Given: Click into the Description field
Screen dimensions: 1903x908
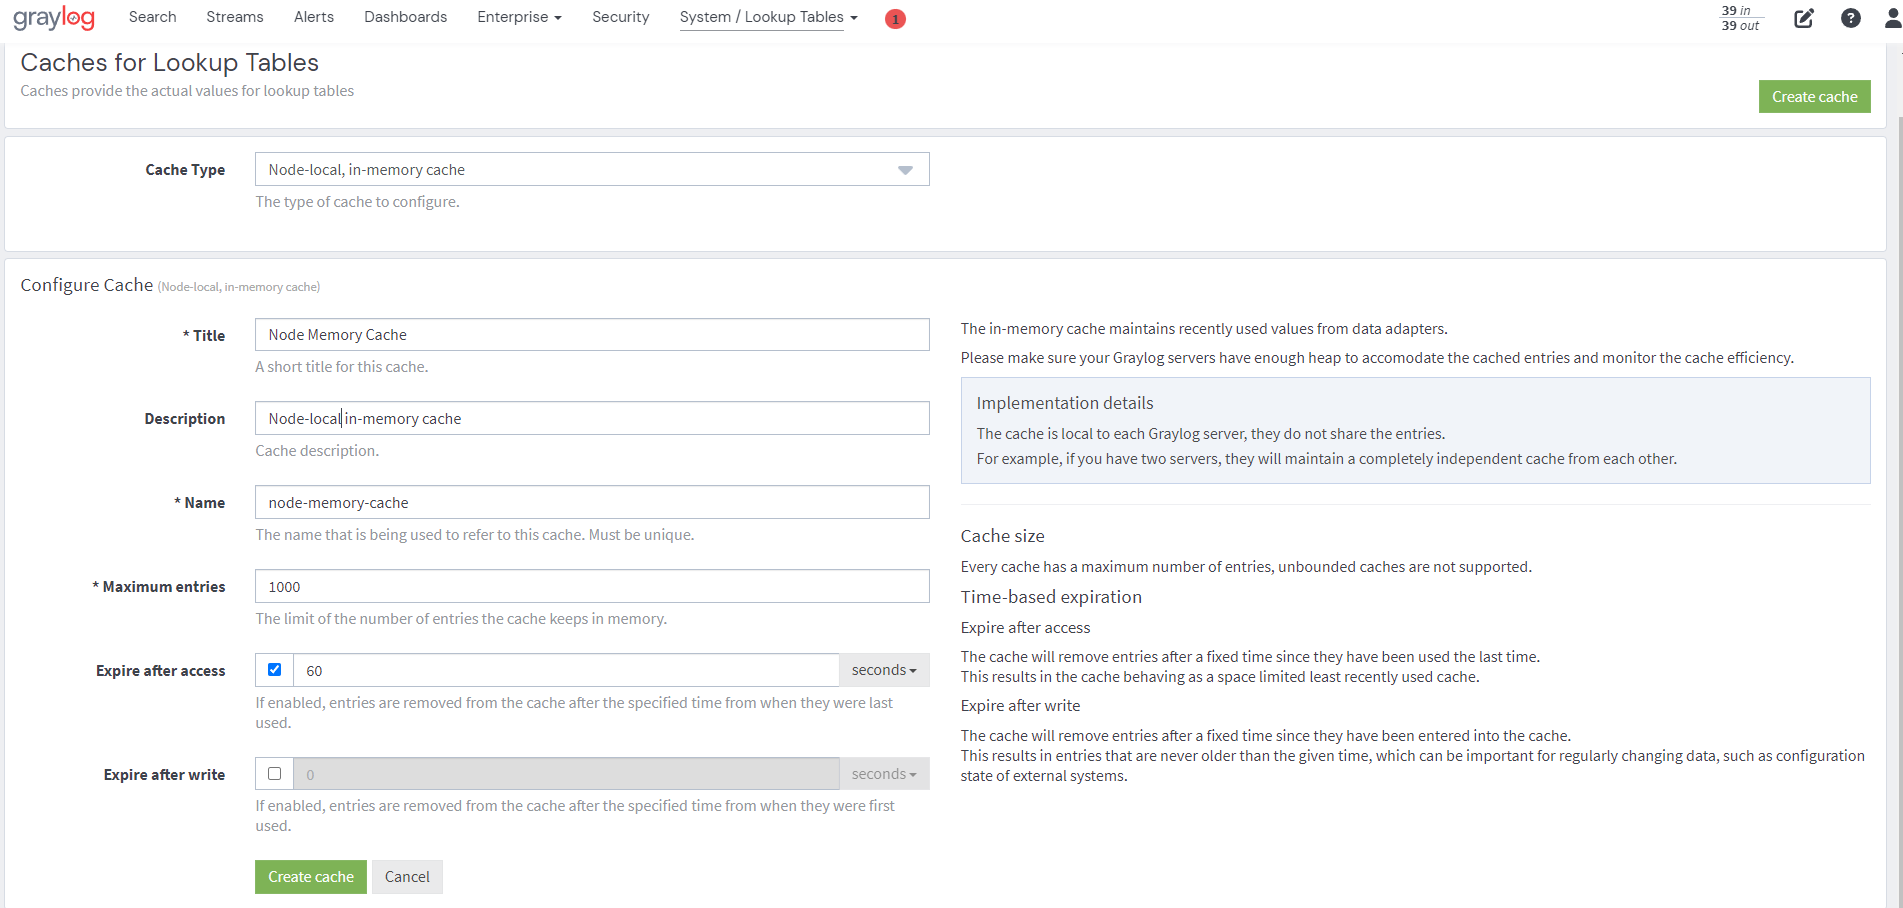Looking at the screenshot, I should pos(592,418).
